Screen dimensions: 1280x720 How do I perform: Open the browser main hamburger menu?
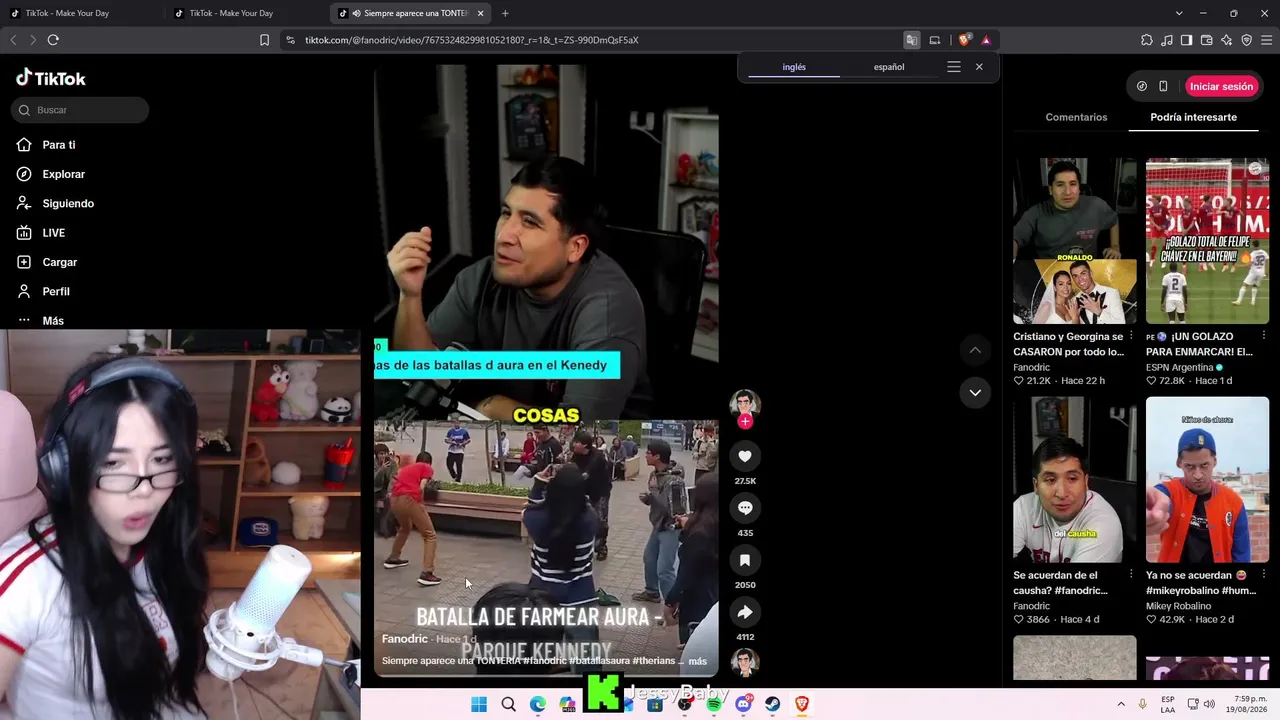click(x=1266, y=40)
